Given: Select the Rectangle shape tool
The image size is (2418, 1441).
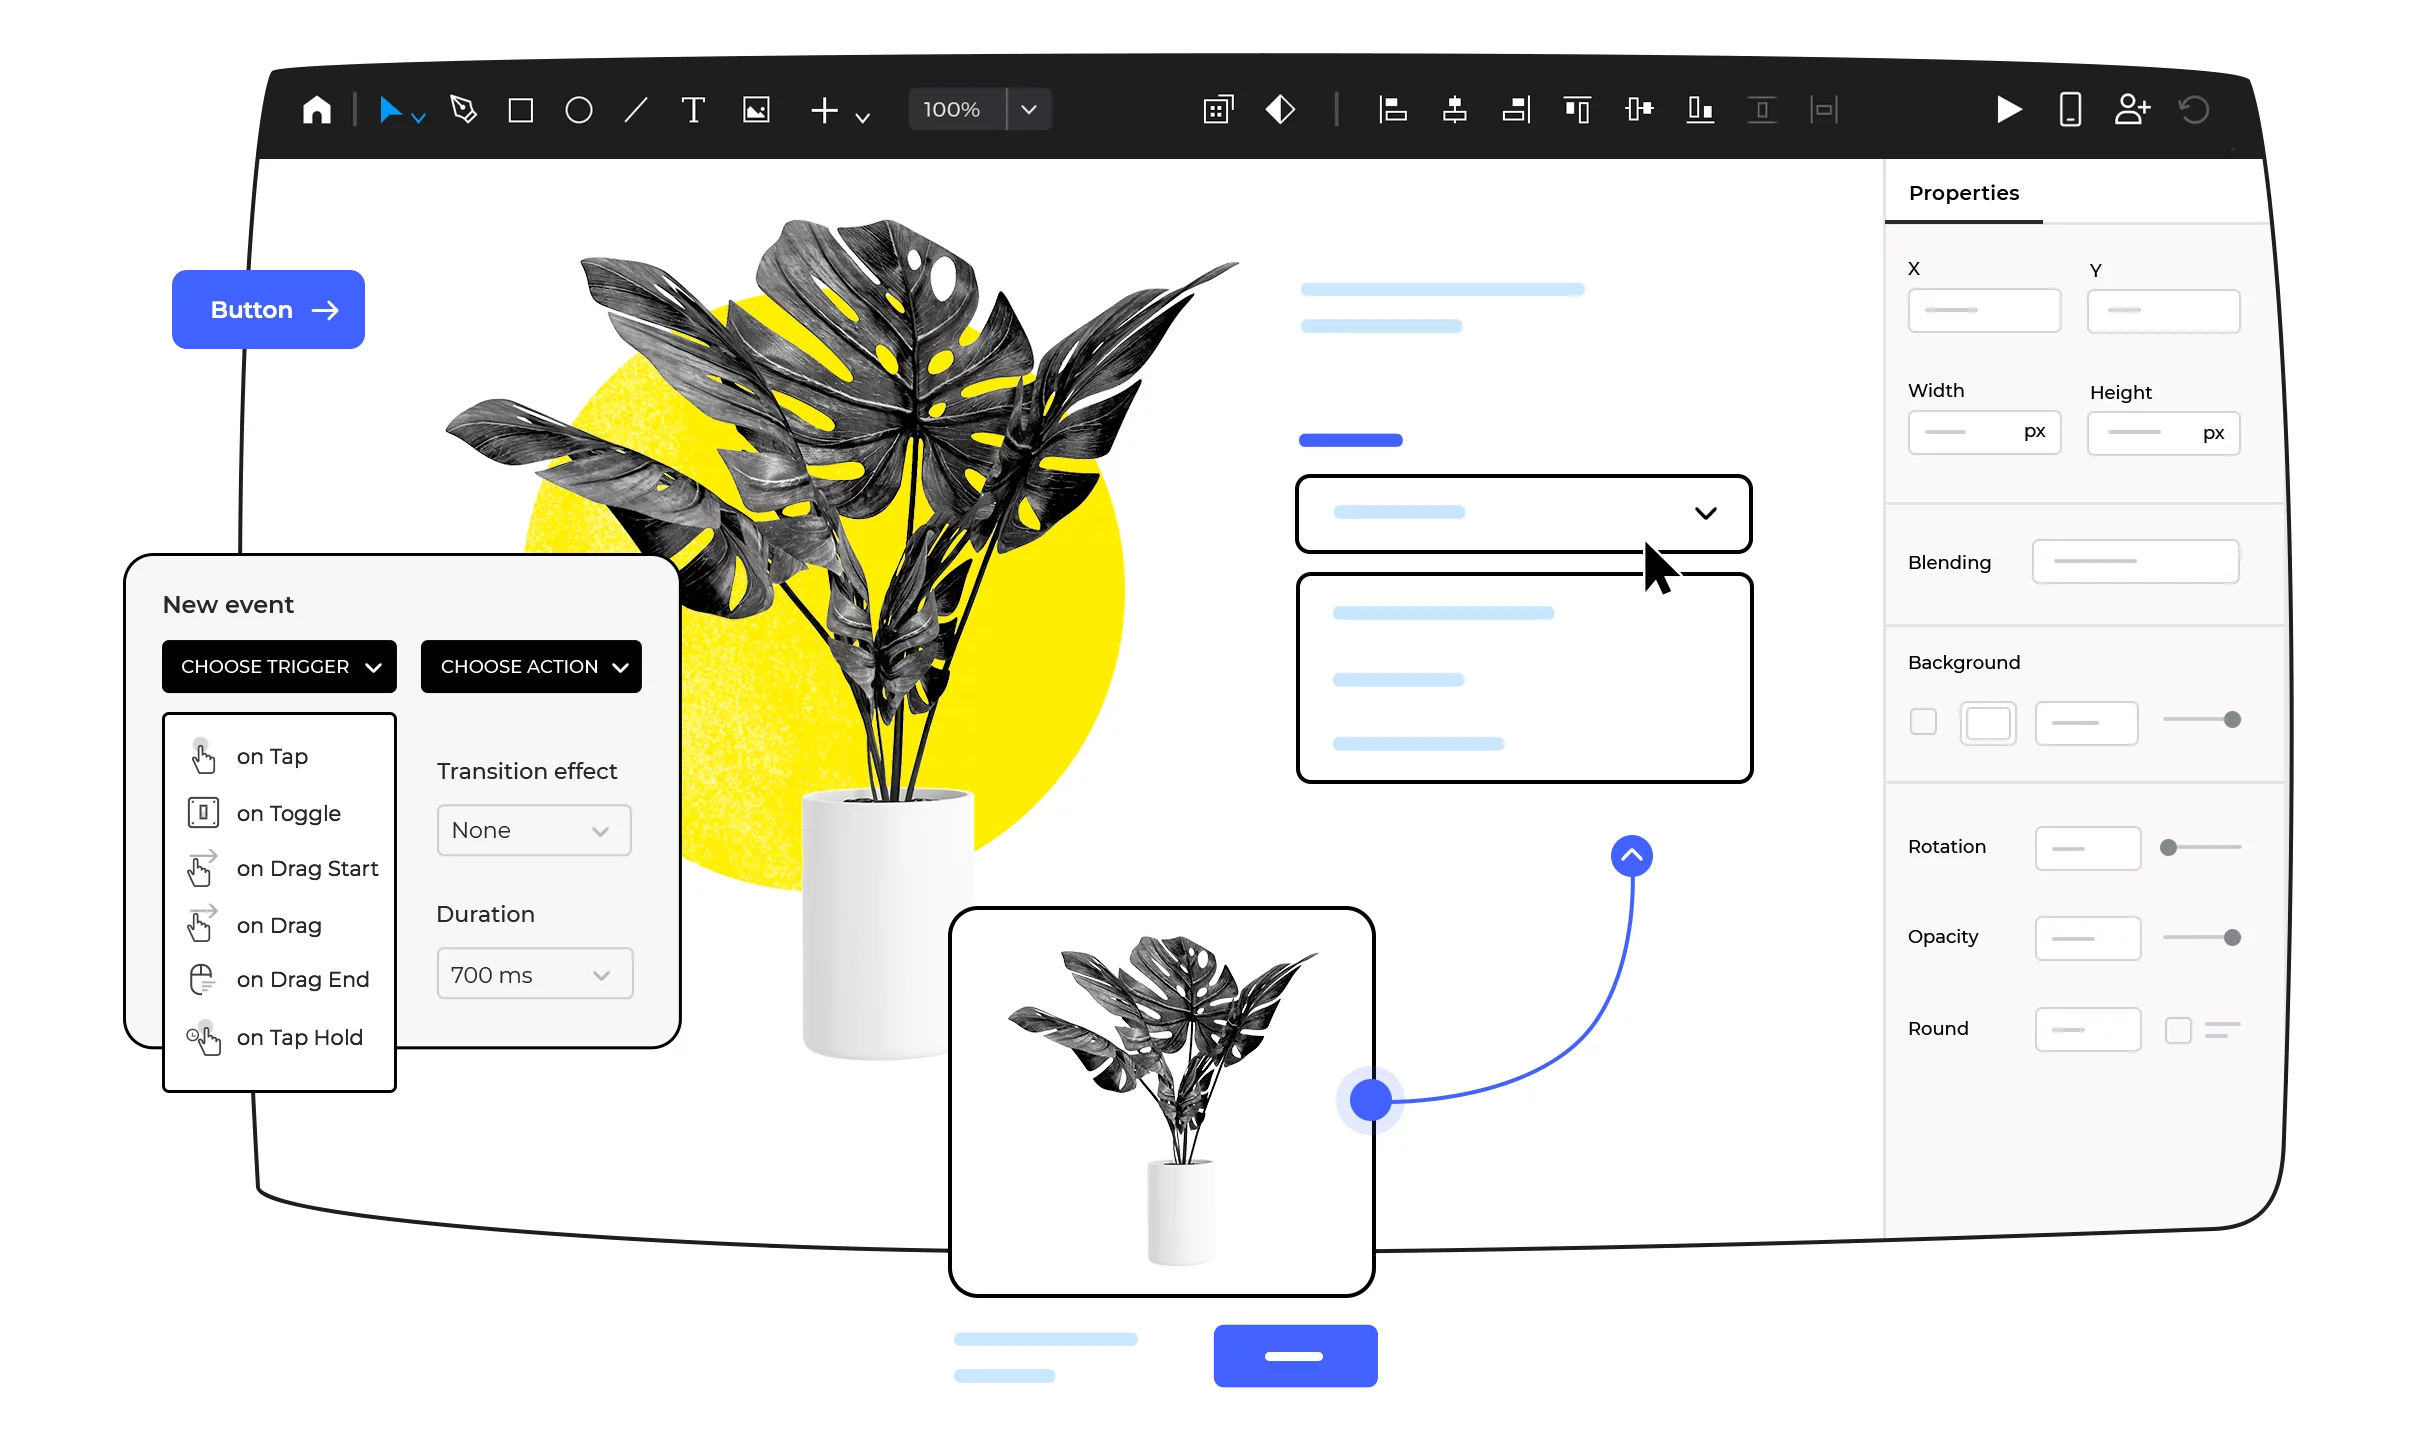Looking at the screenshot, I should click(520, 110).
